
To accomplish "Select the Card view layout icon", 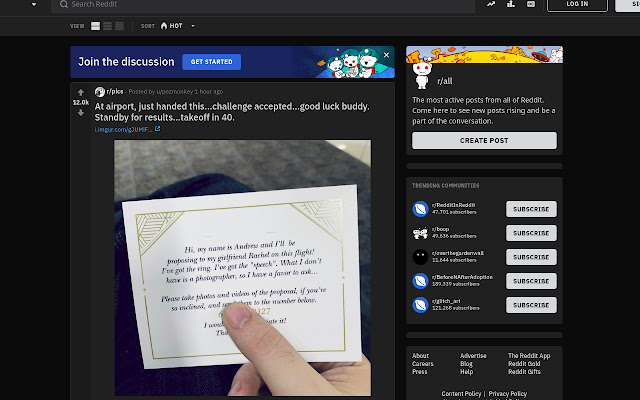I will click(96, 26).
